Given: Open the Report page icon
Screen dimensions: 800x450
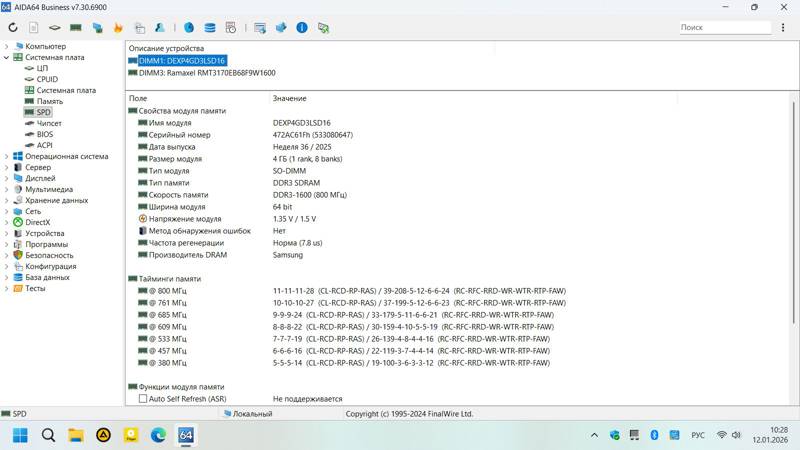Looking at the screenshot, I should pos(33,28).
